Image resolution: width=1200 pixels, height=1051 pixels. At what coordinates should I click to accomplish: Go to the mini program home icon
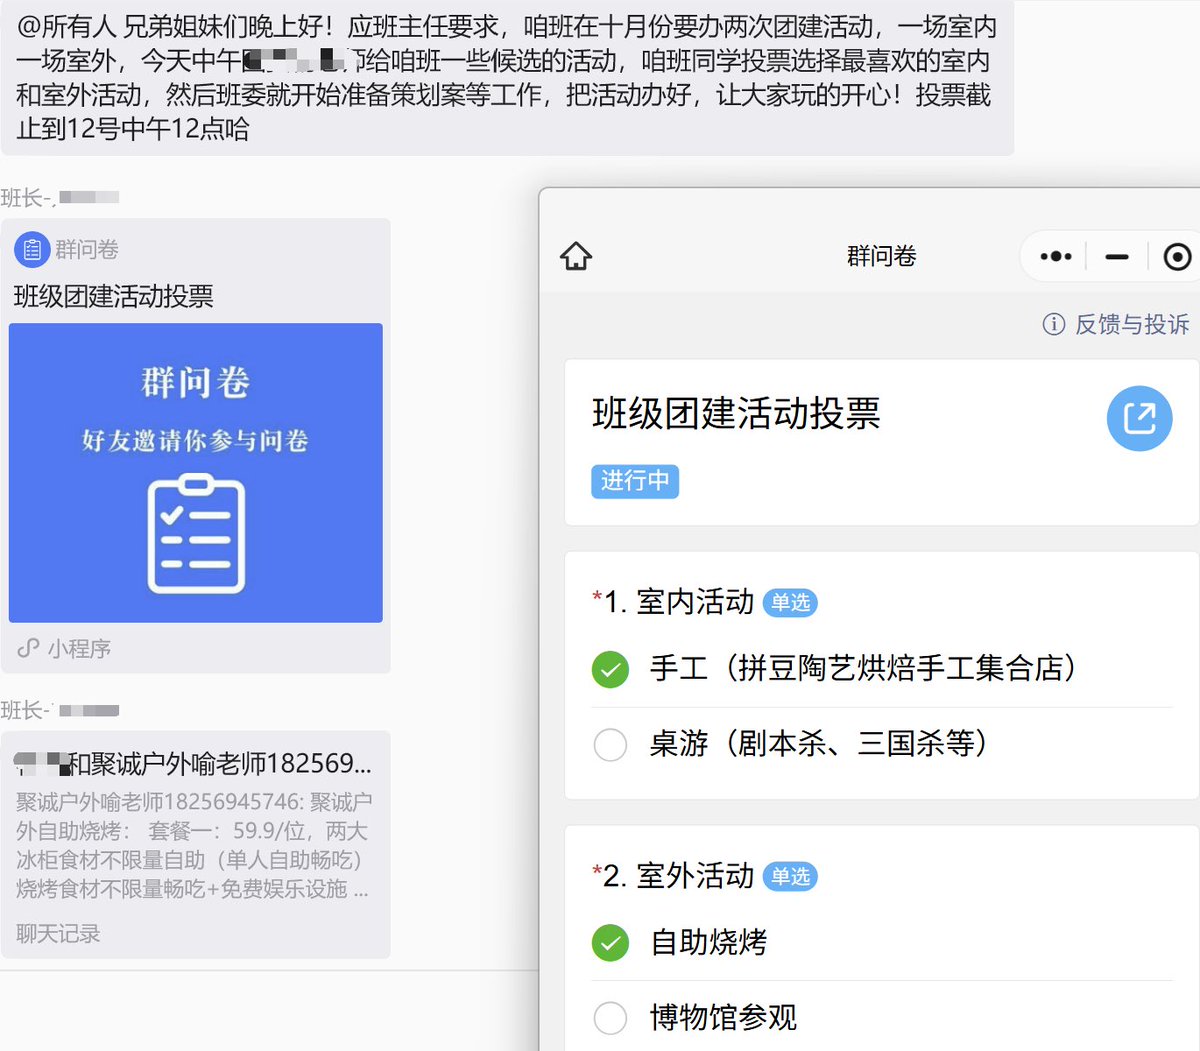576,256
